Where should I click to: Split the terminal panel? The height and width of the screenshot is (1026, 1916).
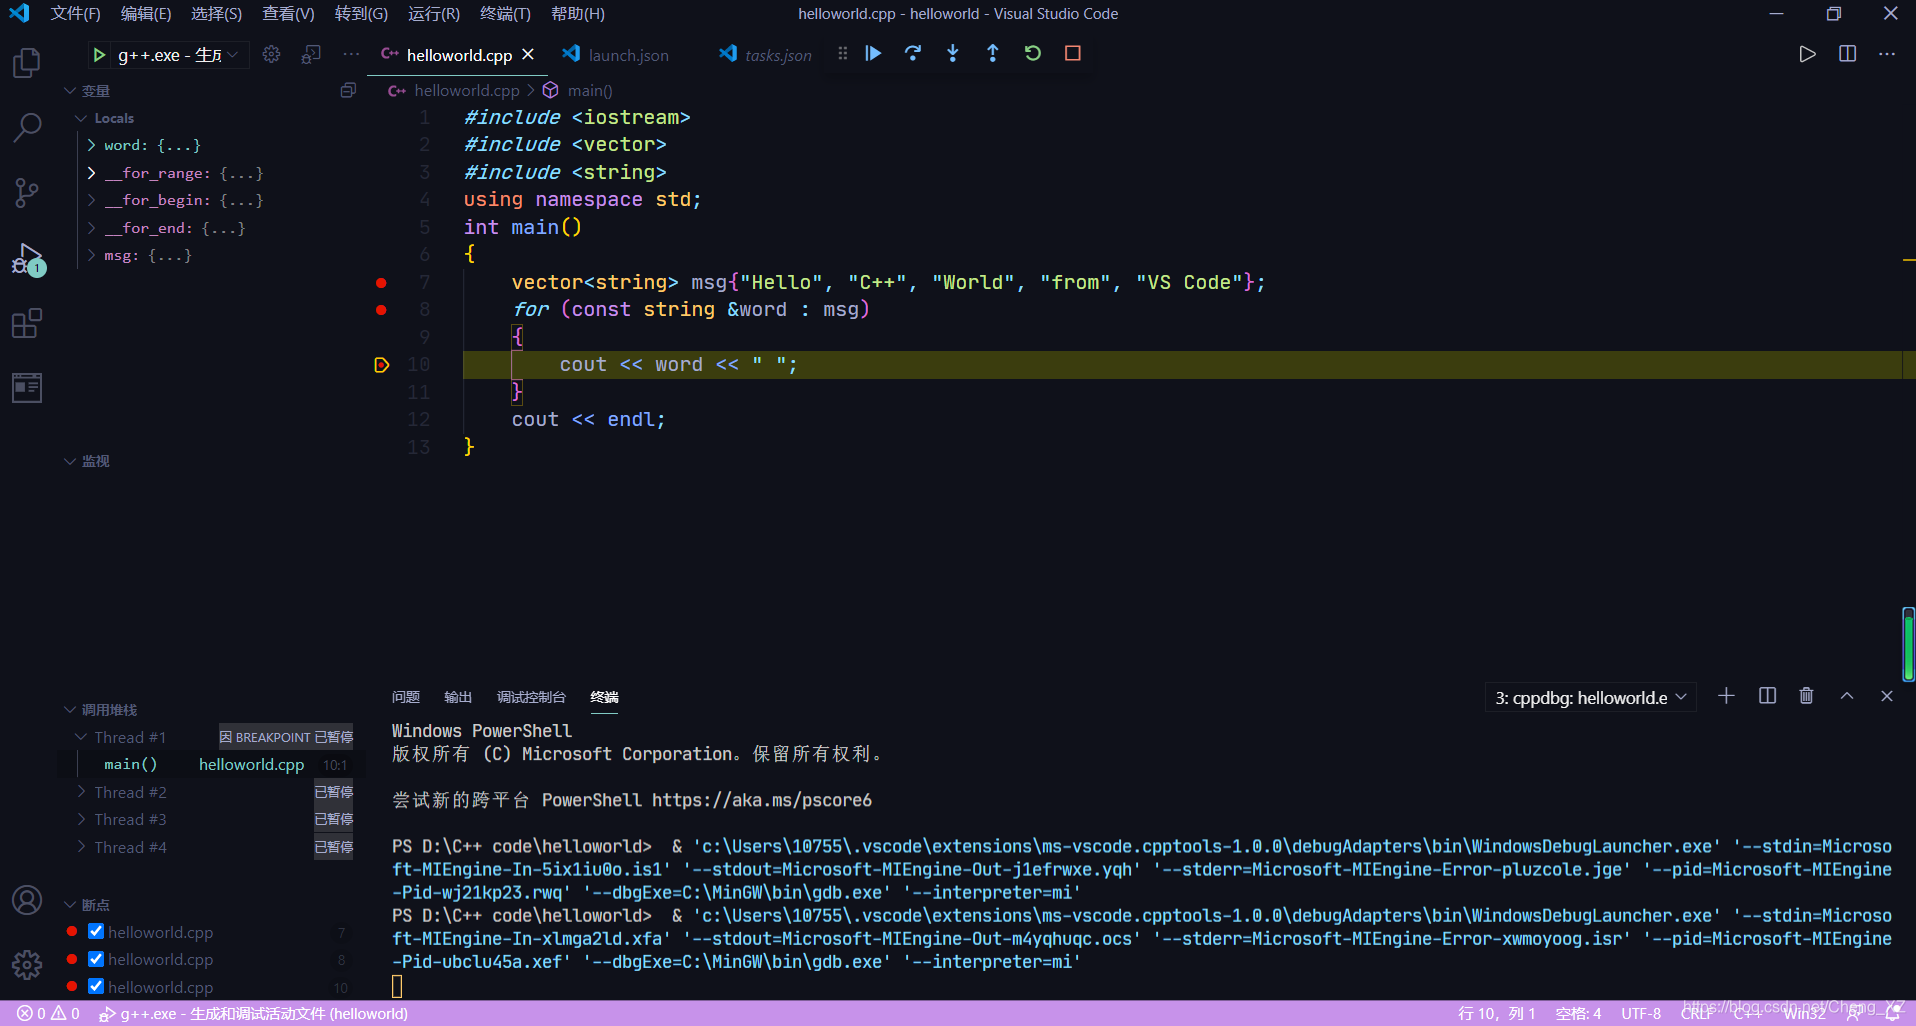(x=1767, y=696)
